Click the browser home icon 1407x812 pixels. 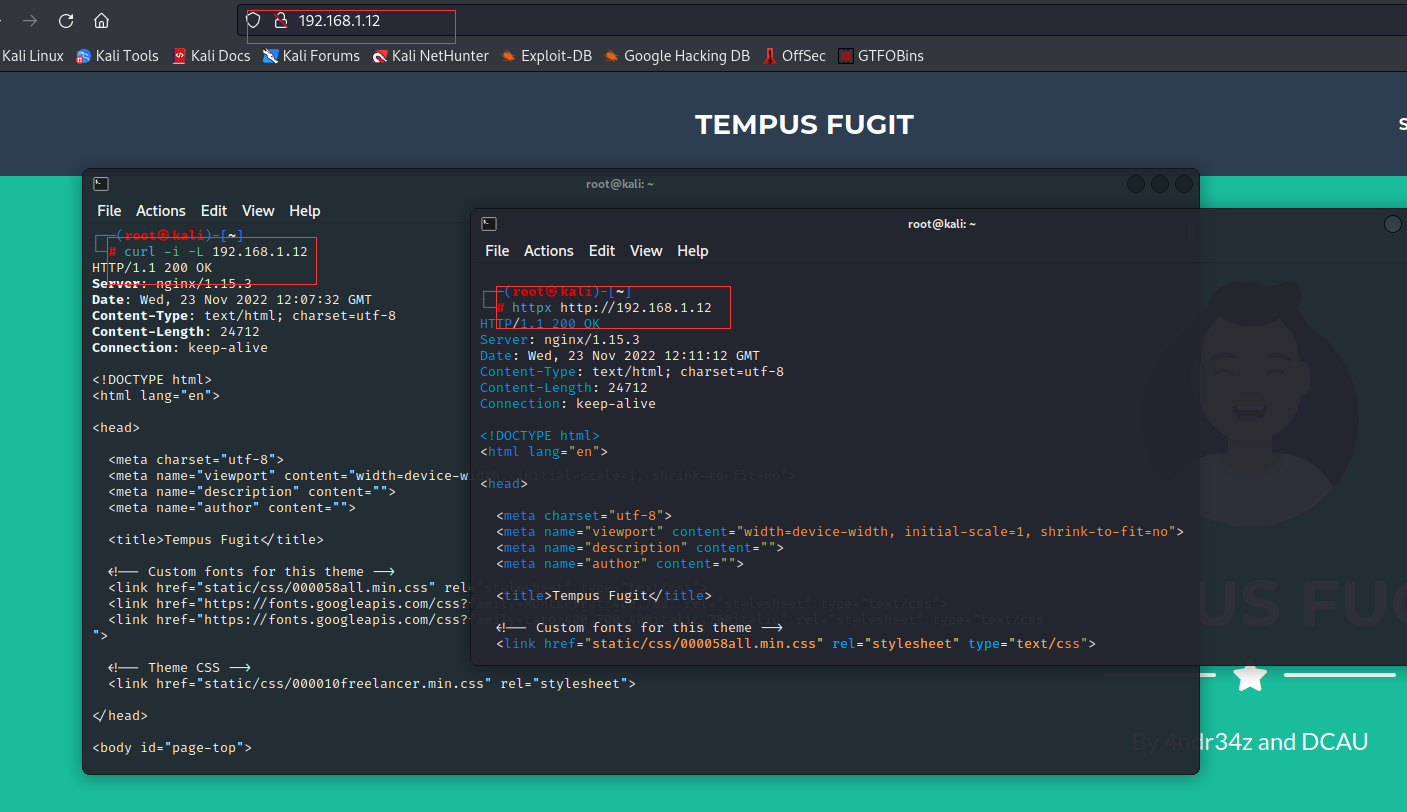coord(101,20)
